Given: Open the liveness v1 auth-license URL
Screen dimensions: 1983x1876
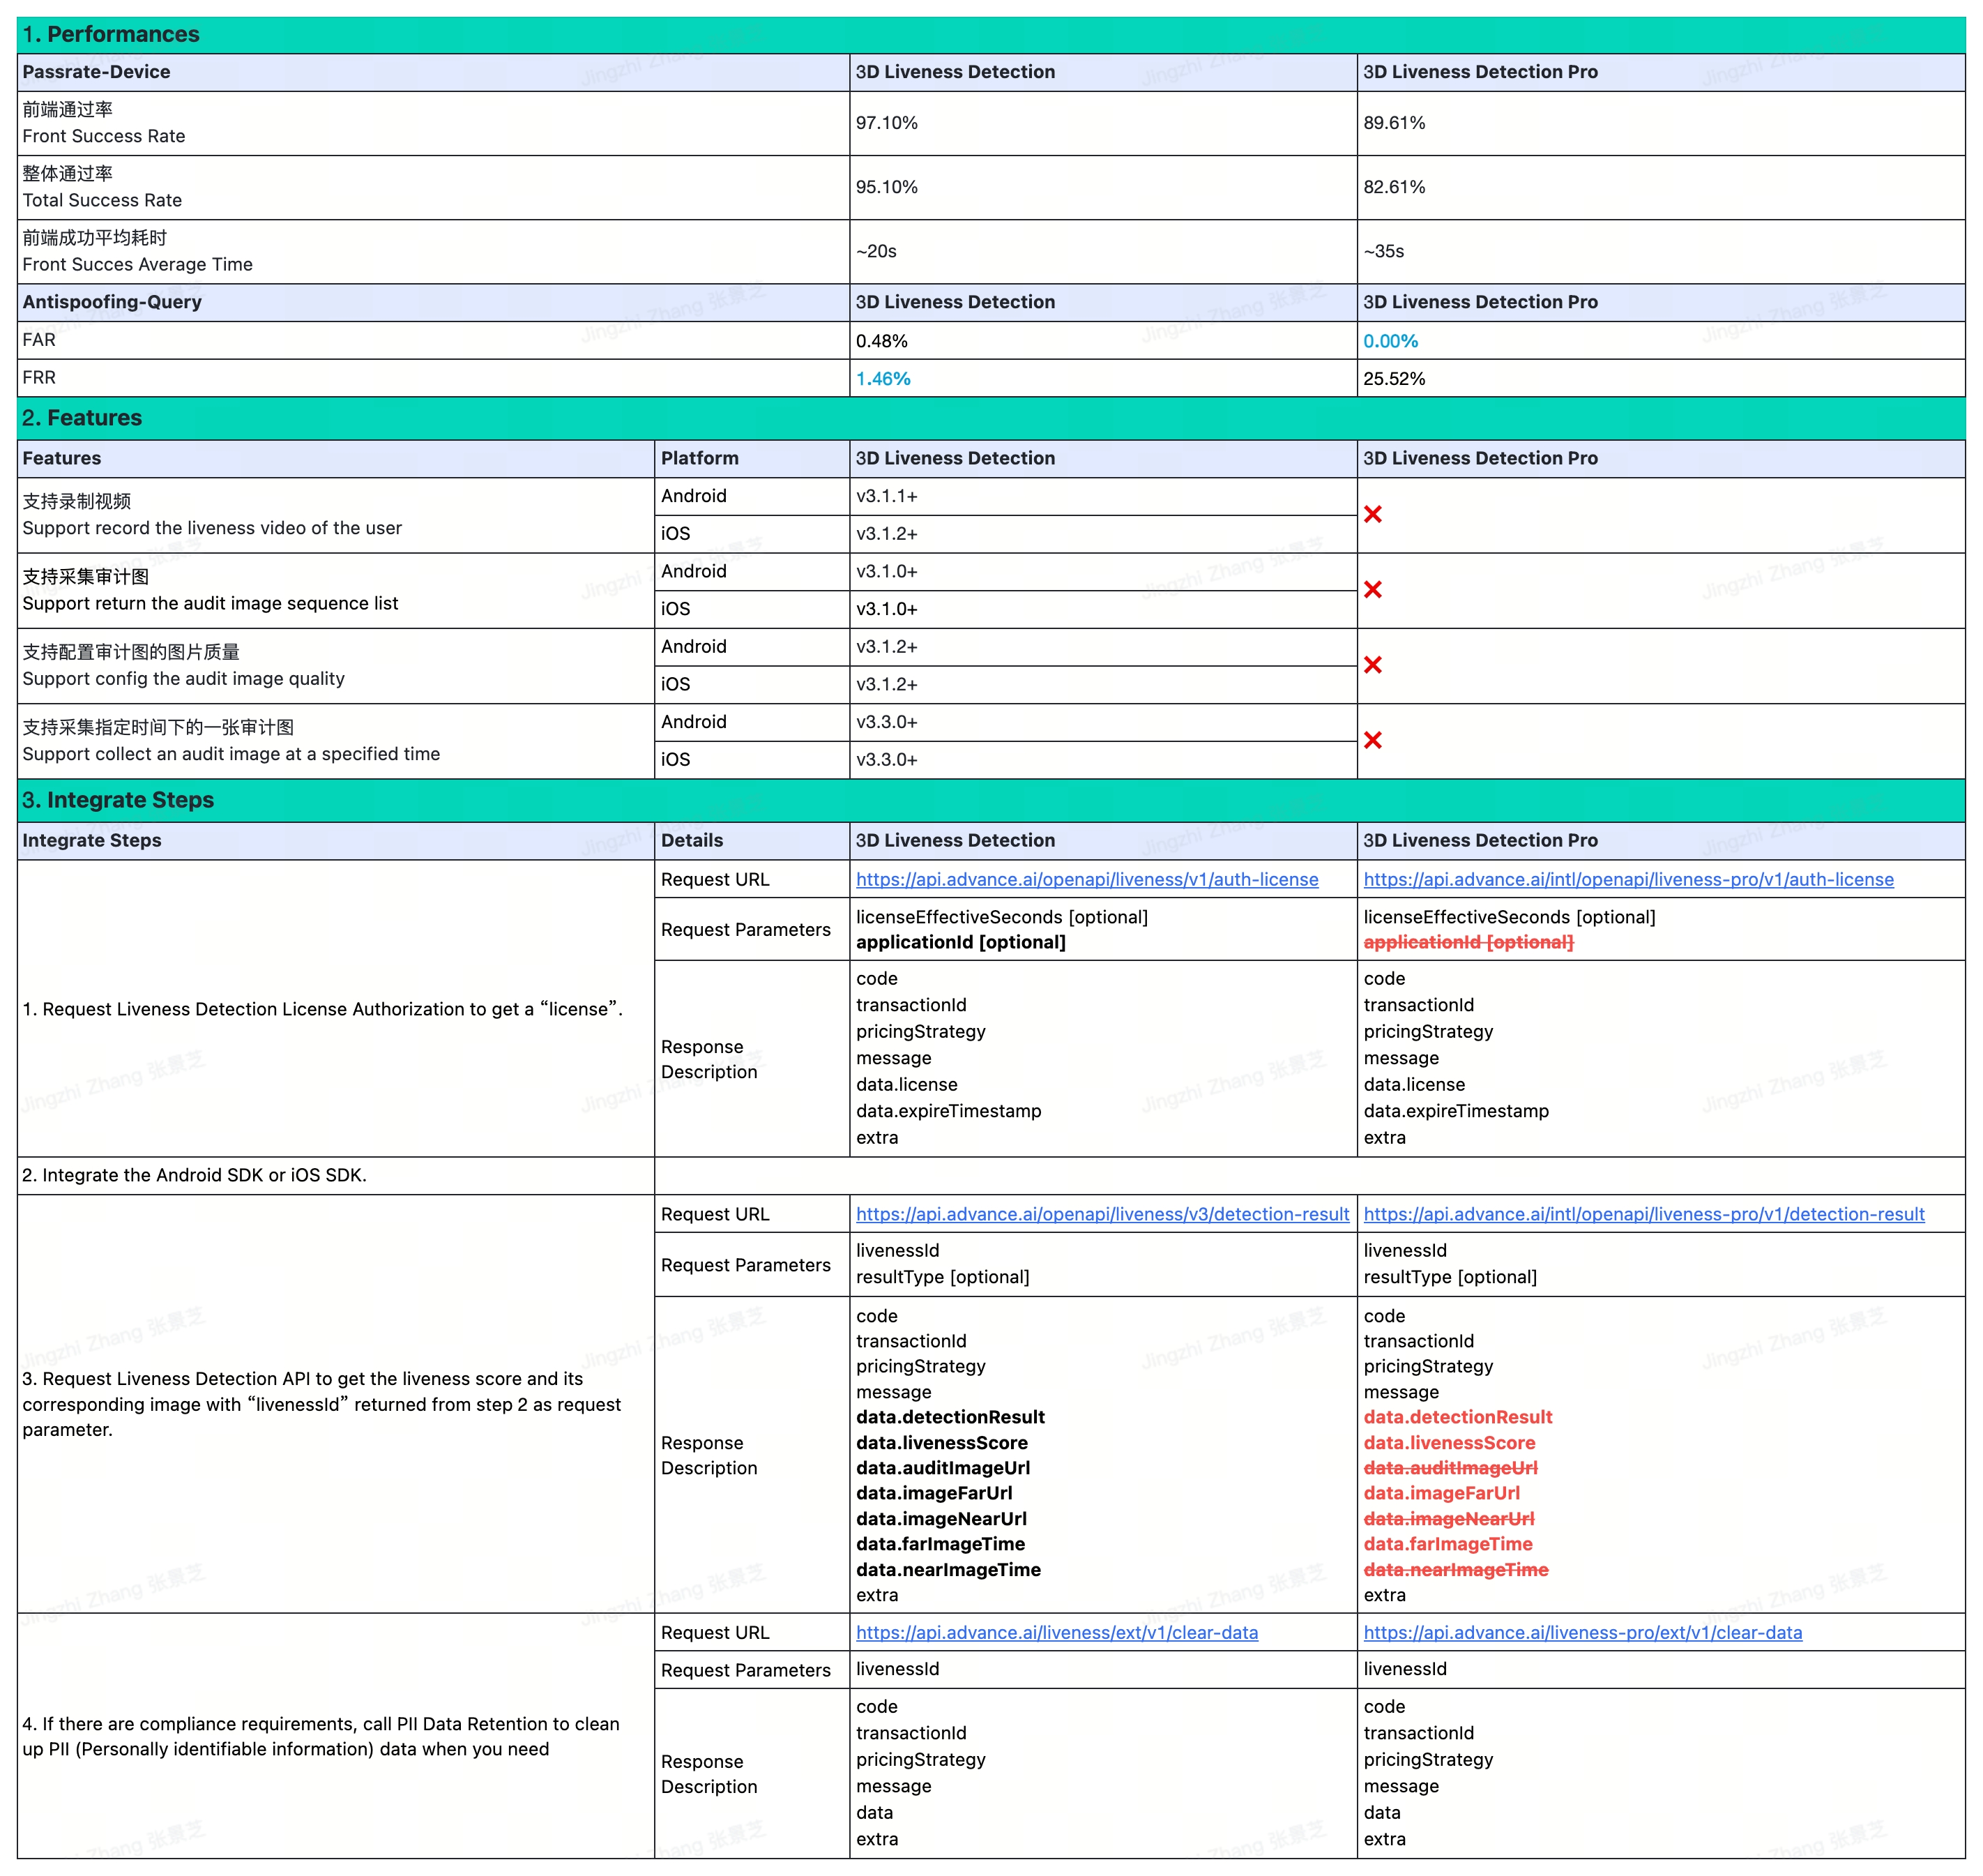Looking at the screenshot, I should 1086,879.
